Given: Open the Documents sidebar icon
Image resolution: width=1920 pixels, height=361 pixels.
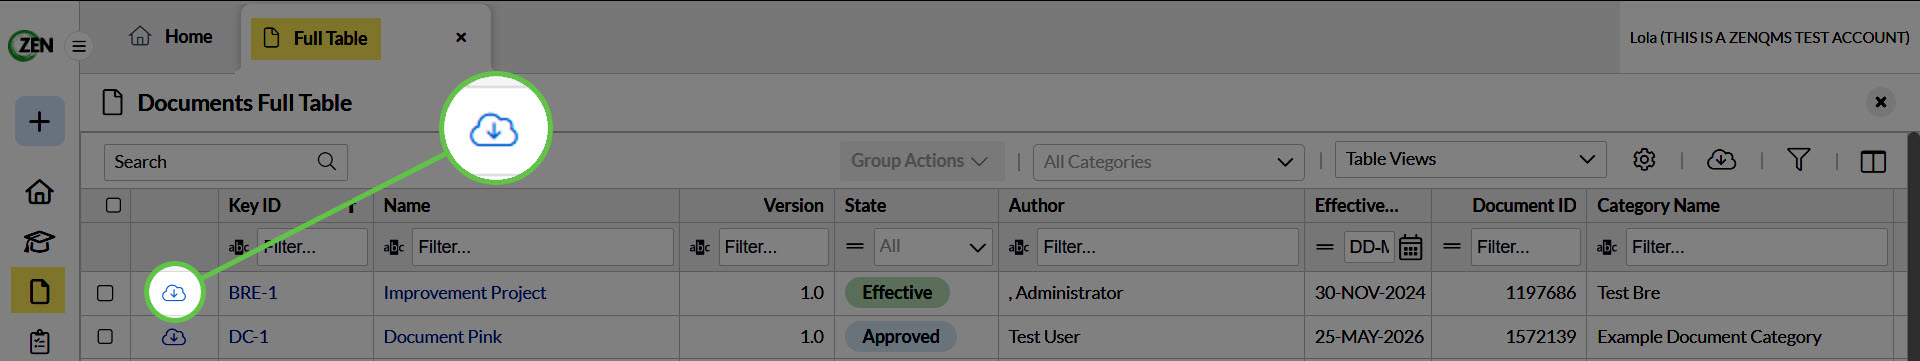Looking at the screenshot, I should click(39, 291).
